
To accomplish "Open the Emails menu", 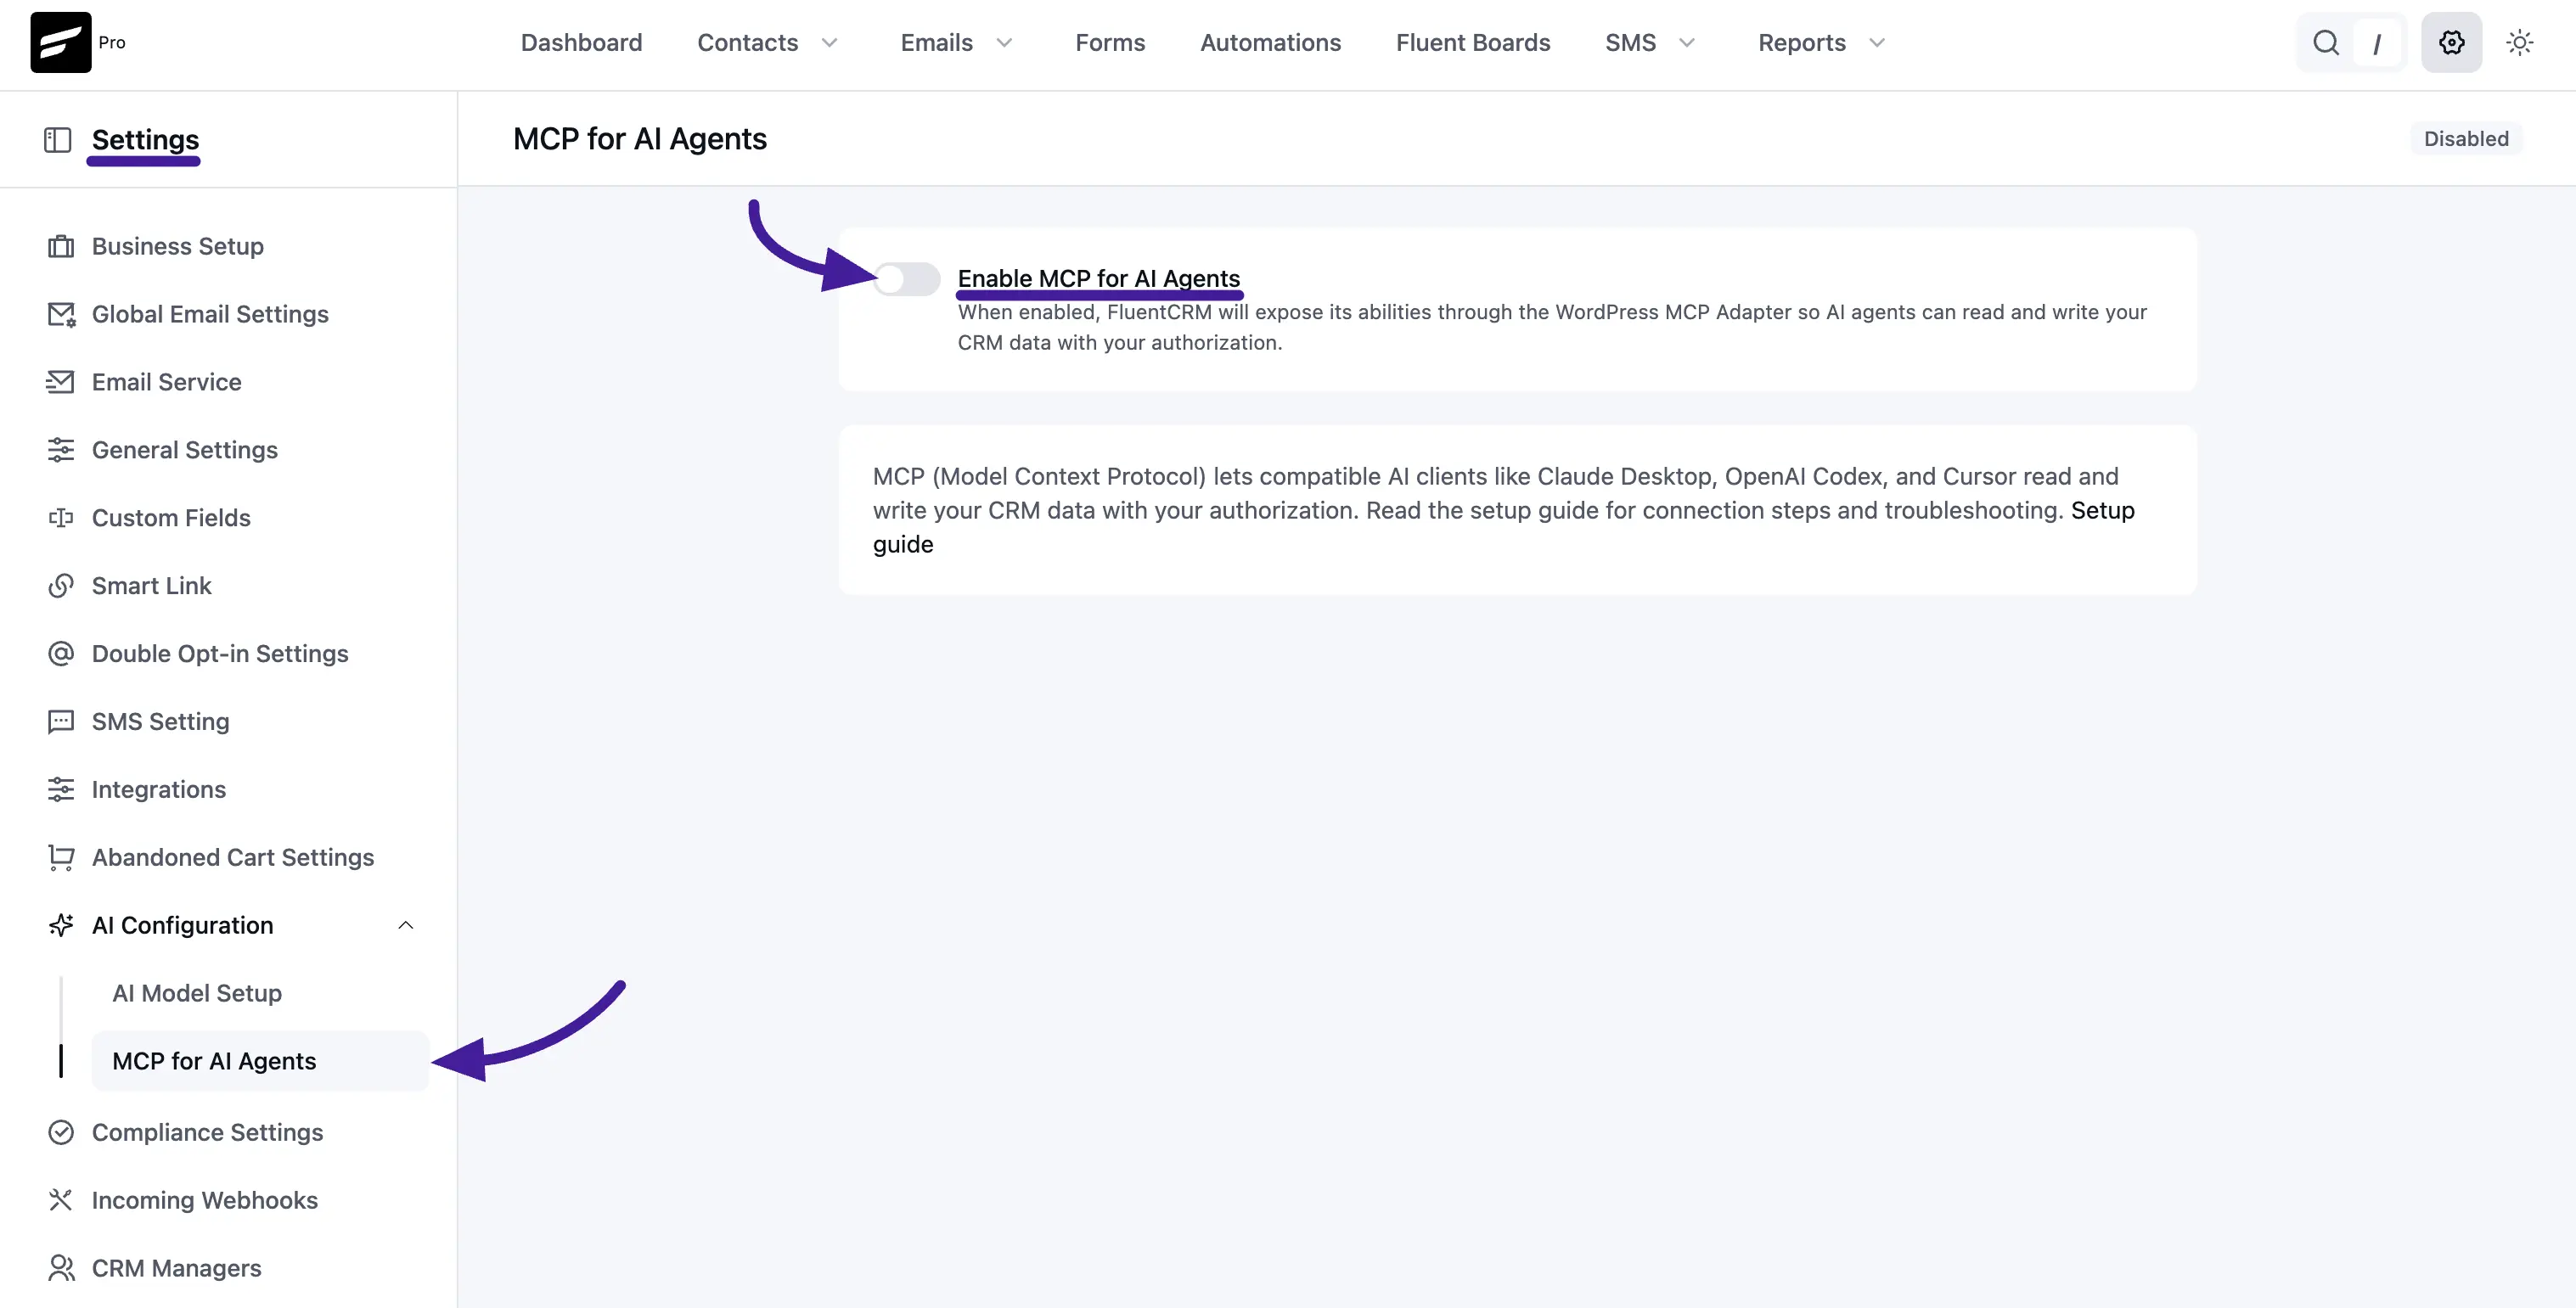I will click(936, 43).
